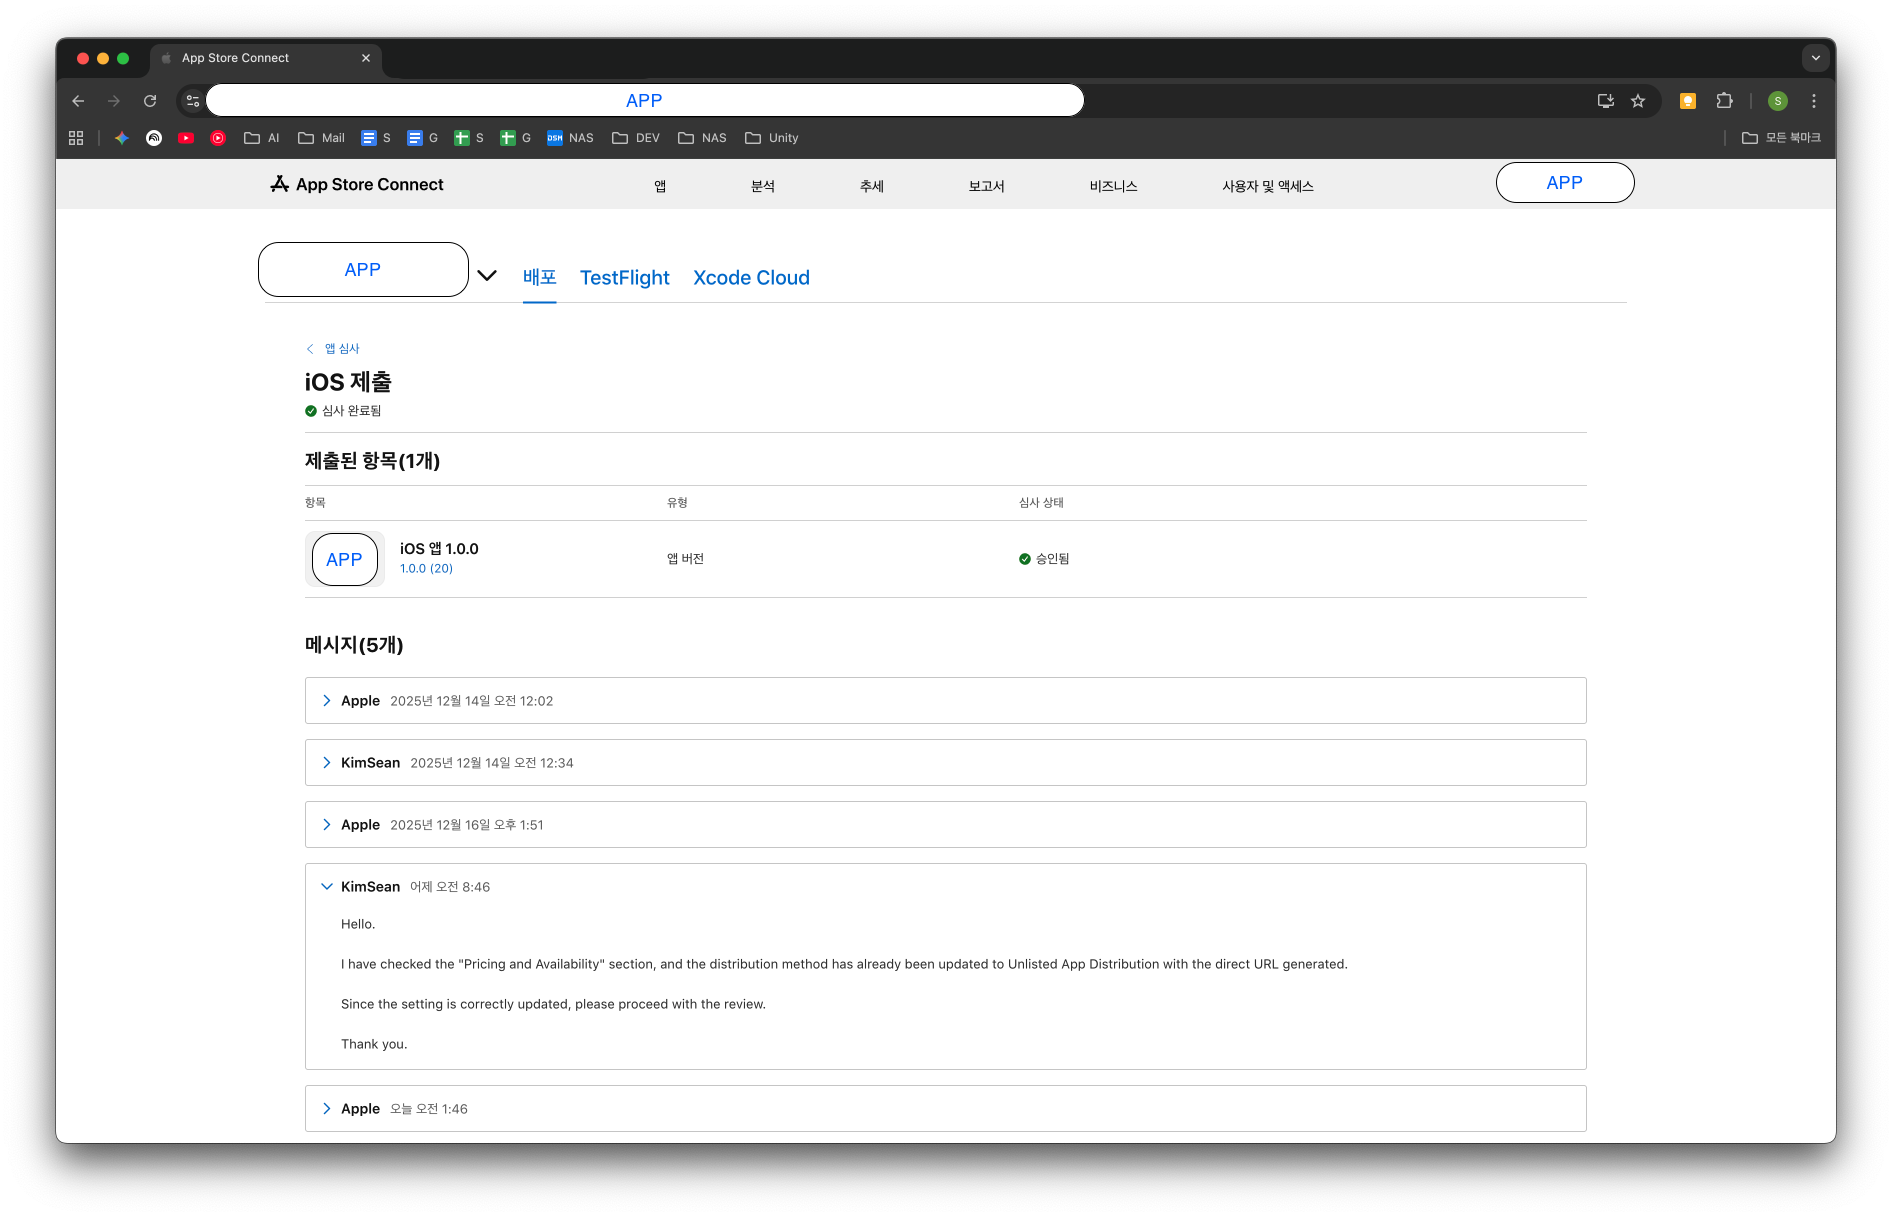
Task: Open the white circular cast-style bookmark
Action: coord(154,138)
